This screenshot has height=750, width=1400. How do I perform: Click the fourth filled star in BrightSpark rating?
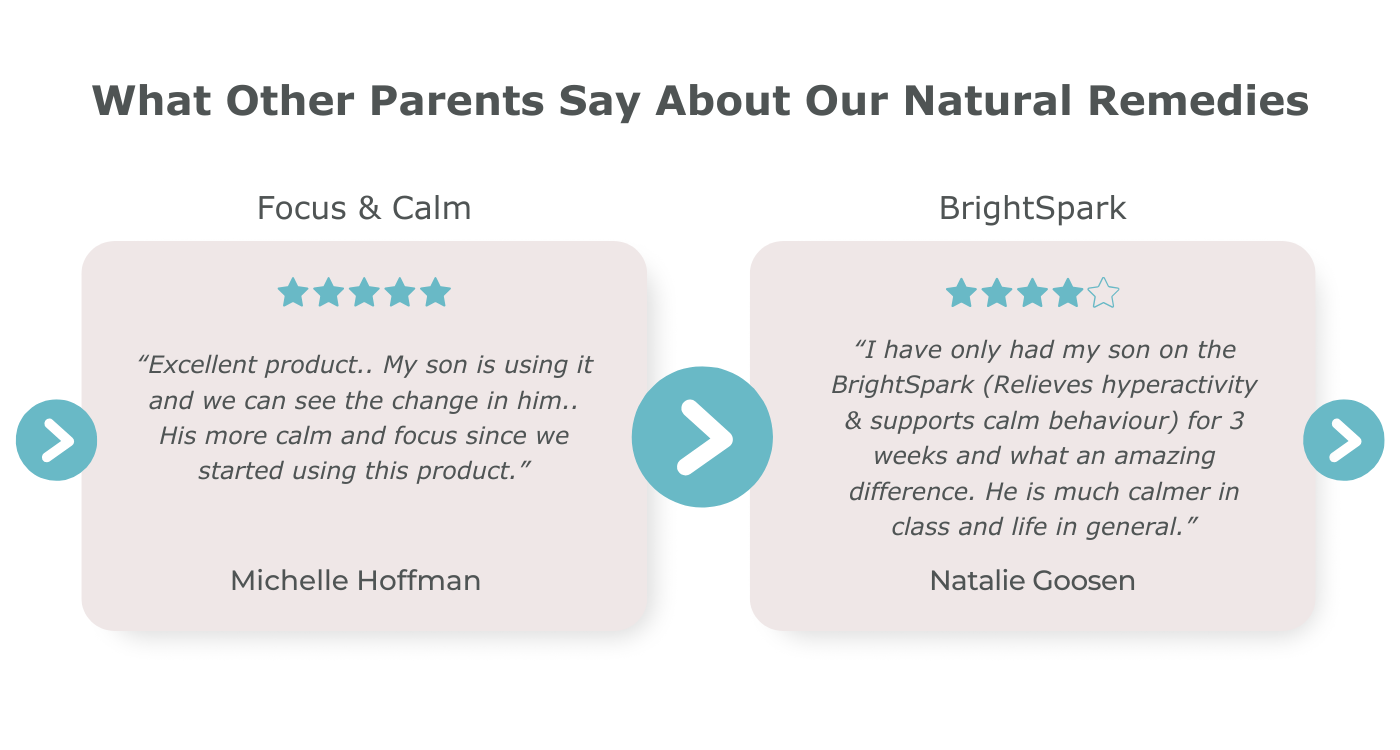[1068, 293]
